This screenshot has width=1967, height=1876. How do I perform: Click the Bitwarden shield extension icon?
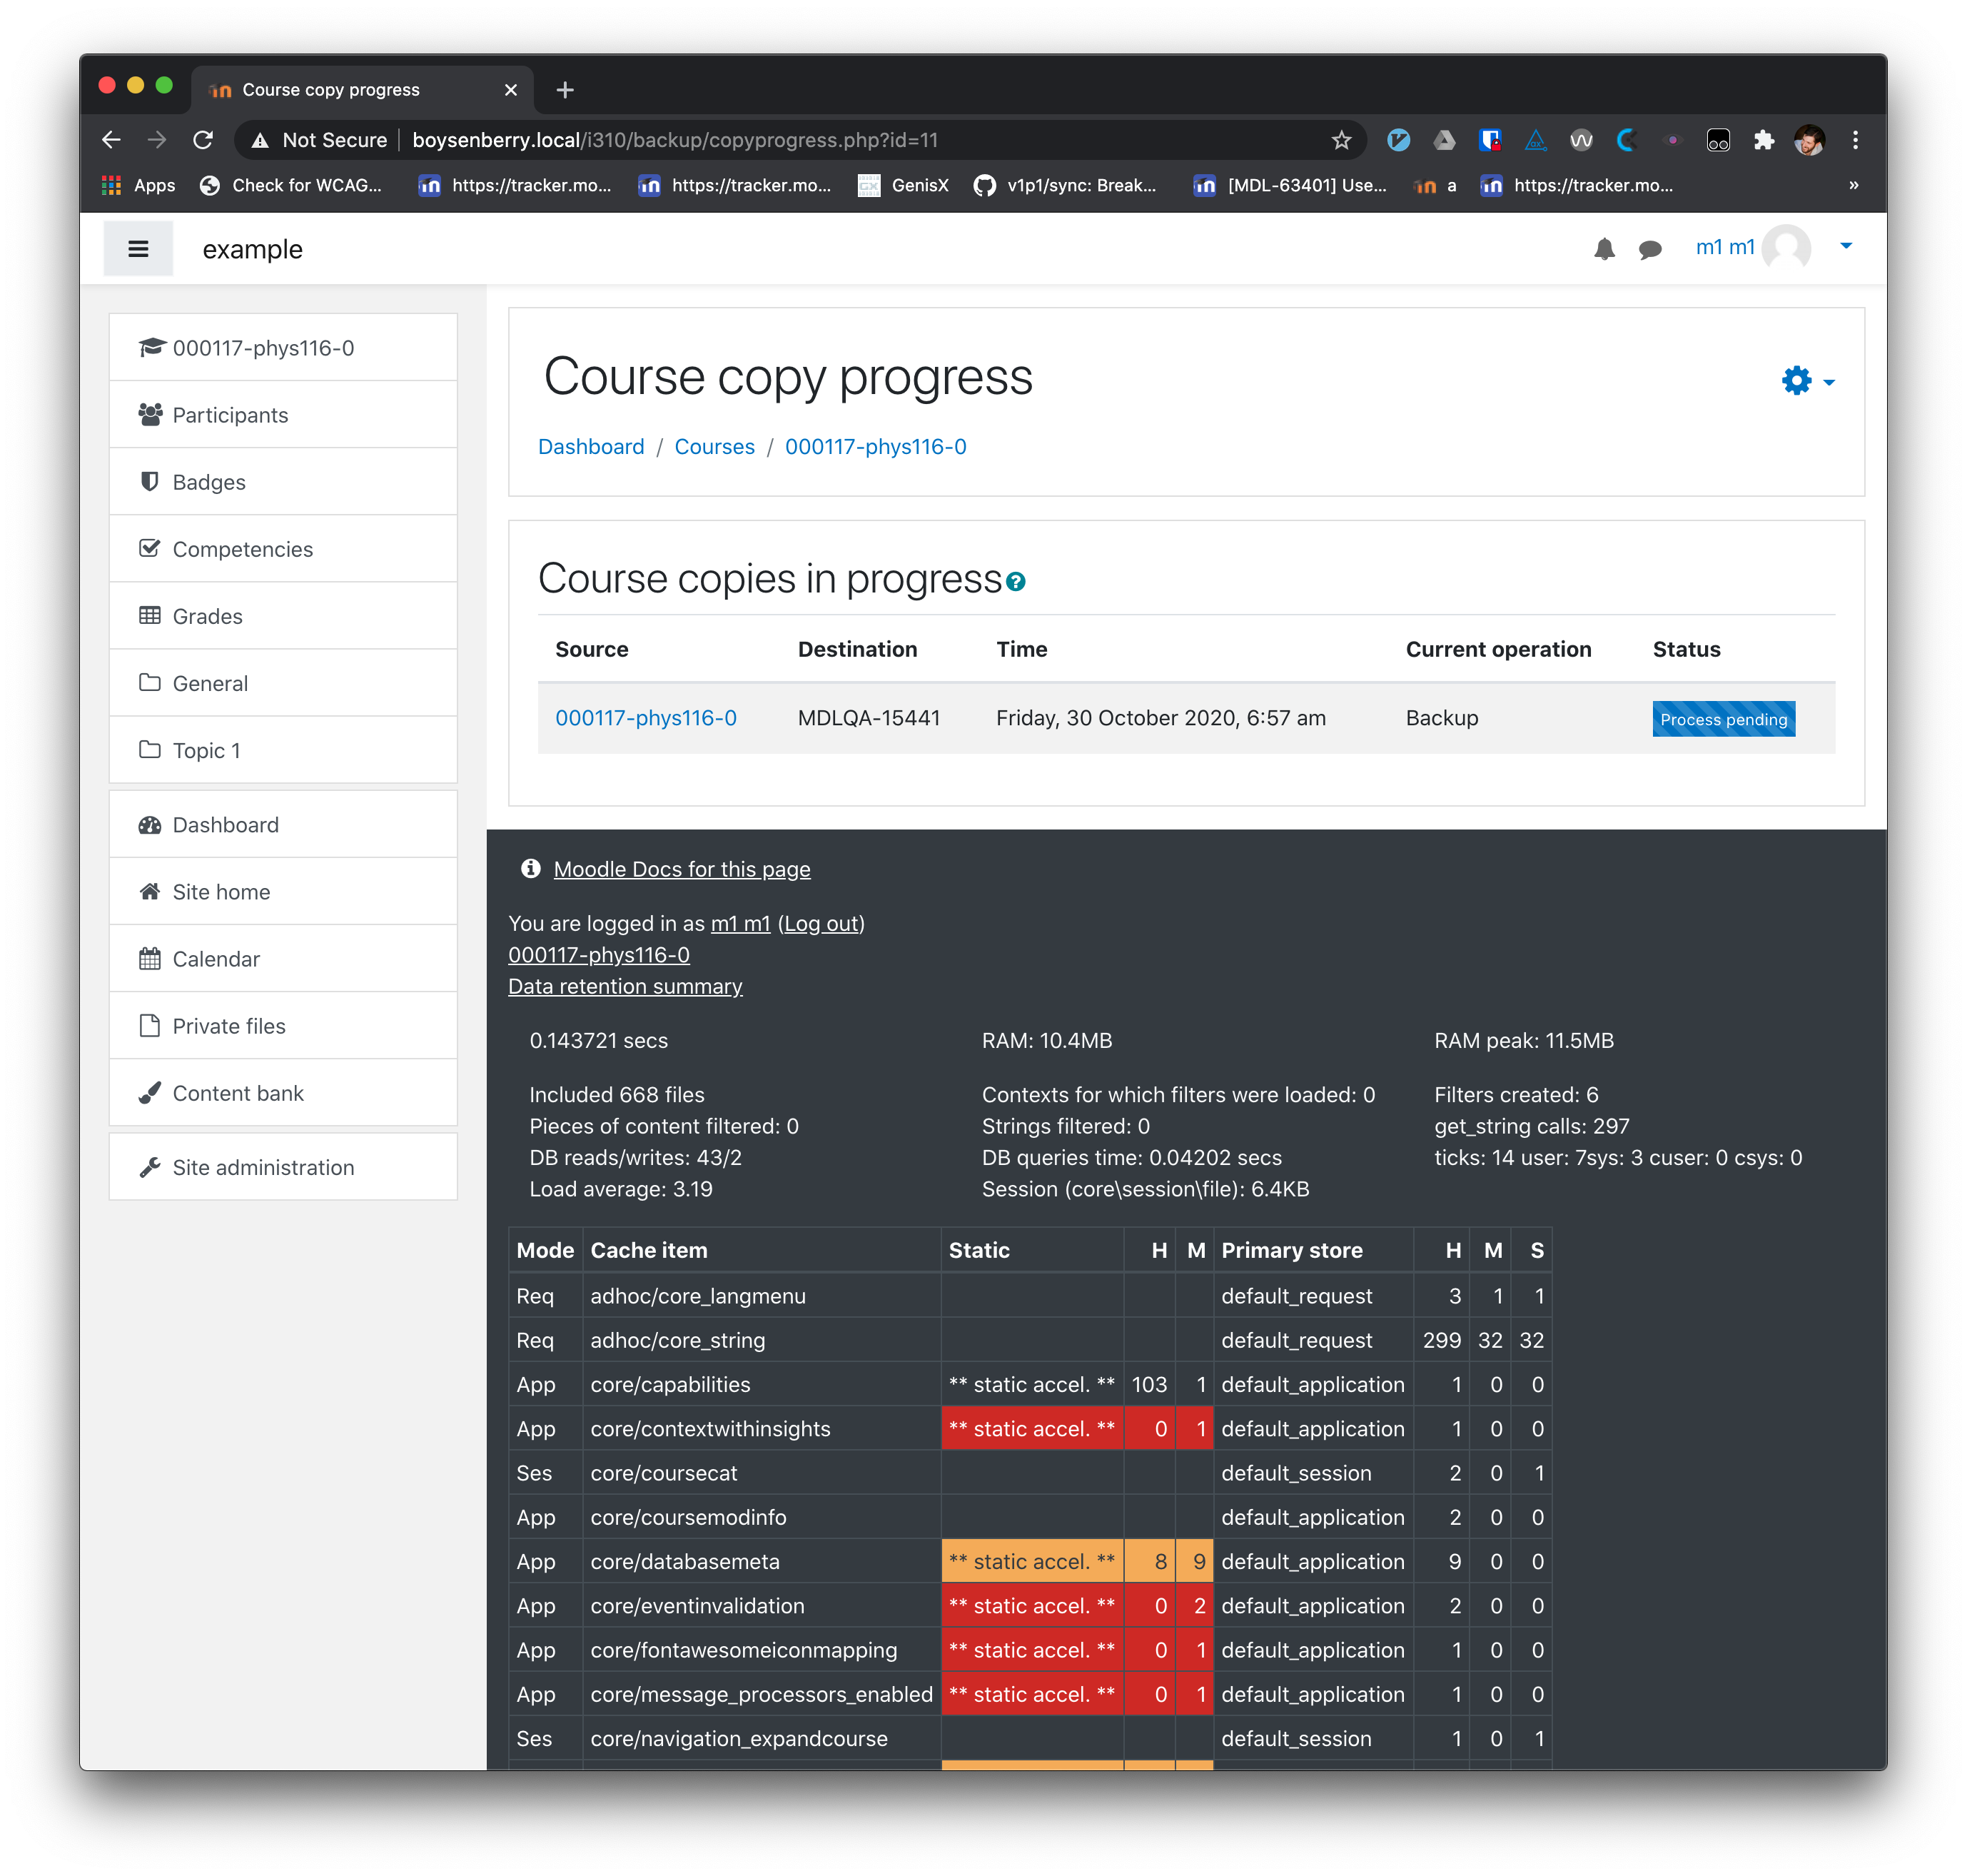tap(1490, 140)
